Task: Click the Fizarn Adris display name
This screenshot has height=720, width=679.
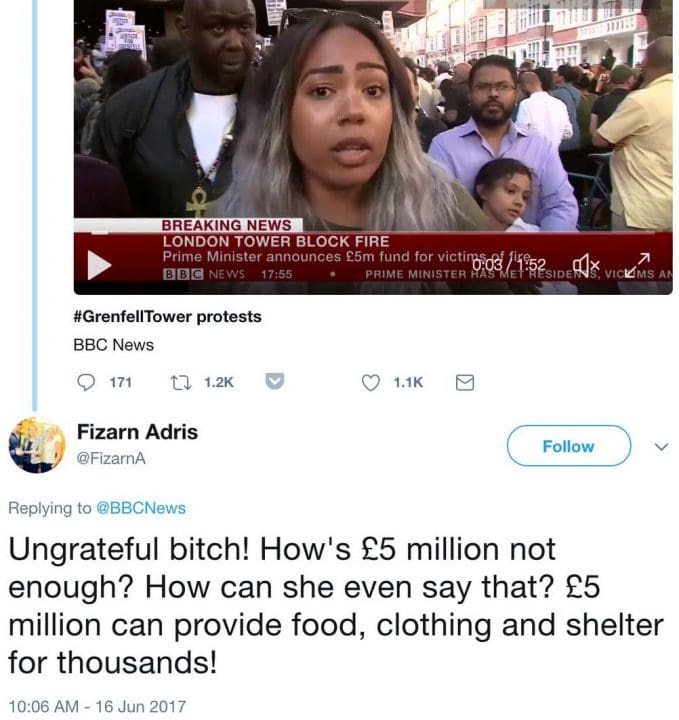Action: tap(137, 432)
